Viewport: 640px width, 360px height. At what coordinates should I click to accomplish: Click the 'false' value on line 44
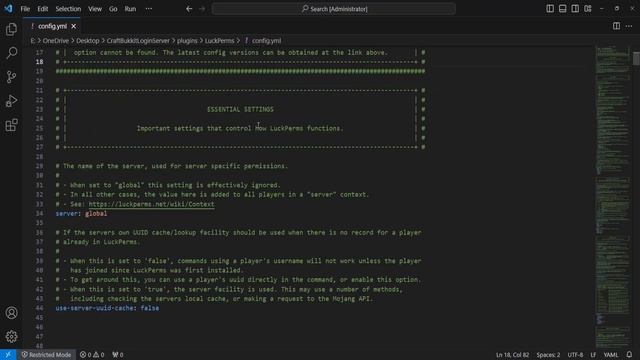tap(150, 308)
